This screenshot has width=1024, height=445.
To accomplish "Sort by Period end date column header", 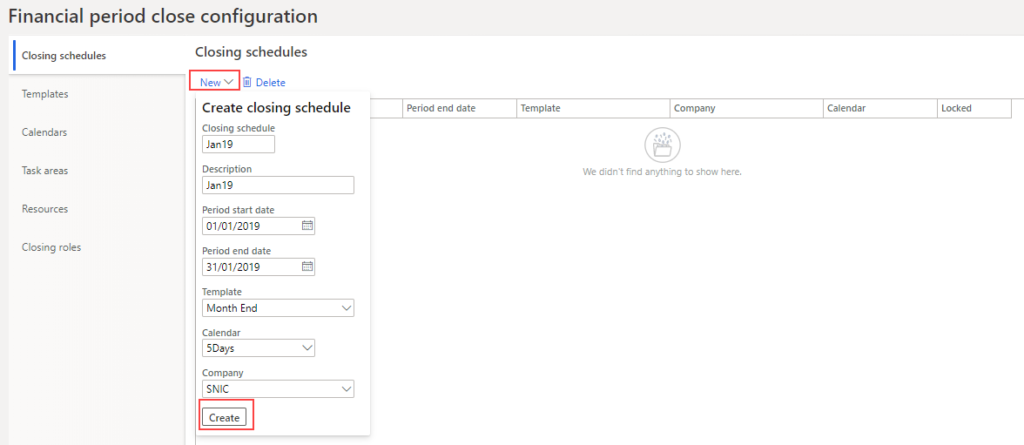I will pos(441,108).
